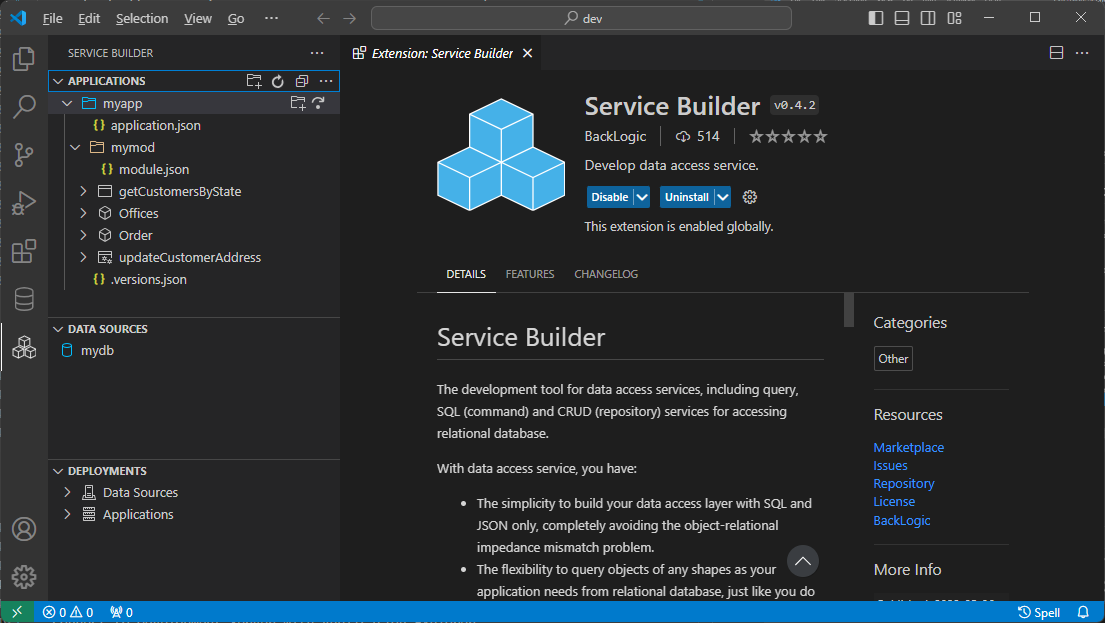This screenshot has width=1105, height=623.
Task: Toggle the secondary side bar
Action: click(928, 18)
